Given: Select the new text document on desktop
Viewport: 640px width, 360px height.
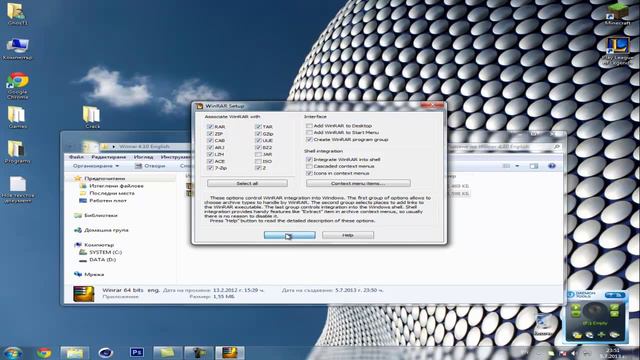Looking at the screenshot, I should point(18,190).
